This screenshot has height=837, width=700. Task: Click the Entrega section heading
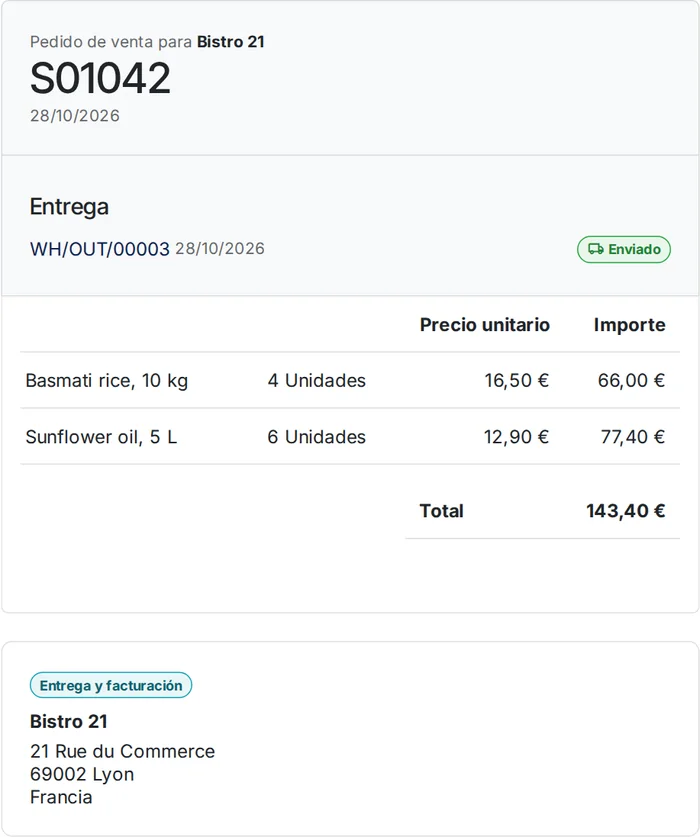pos(69,207)
